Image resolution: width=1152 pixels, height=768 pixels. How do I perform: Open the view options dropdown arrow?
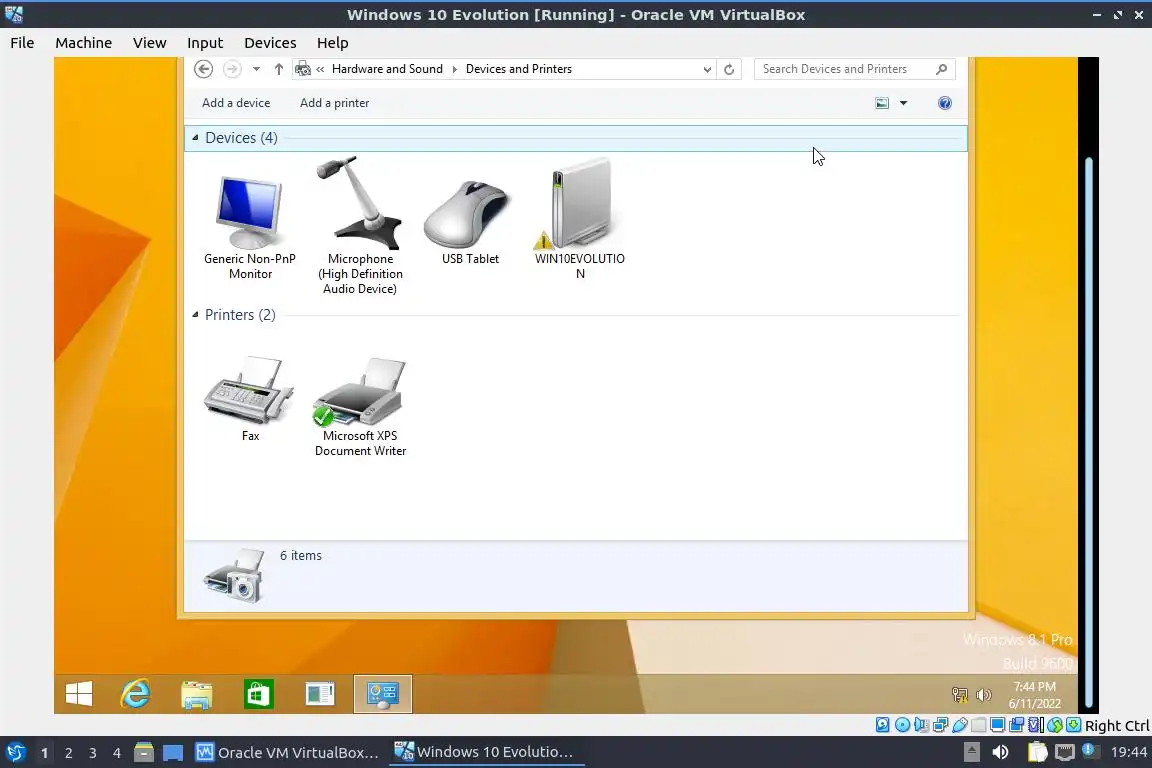tap(904, 103)
